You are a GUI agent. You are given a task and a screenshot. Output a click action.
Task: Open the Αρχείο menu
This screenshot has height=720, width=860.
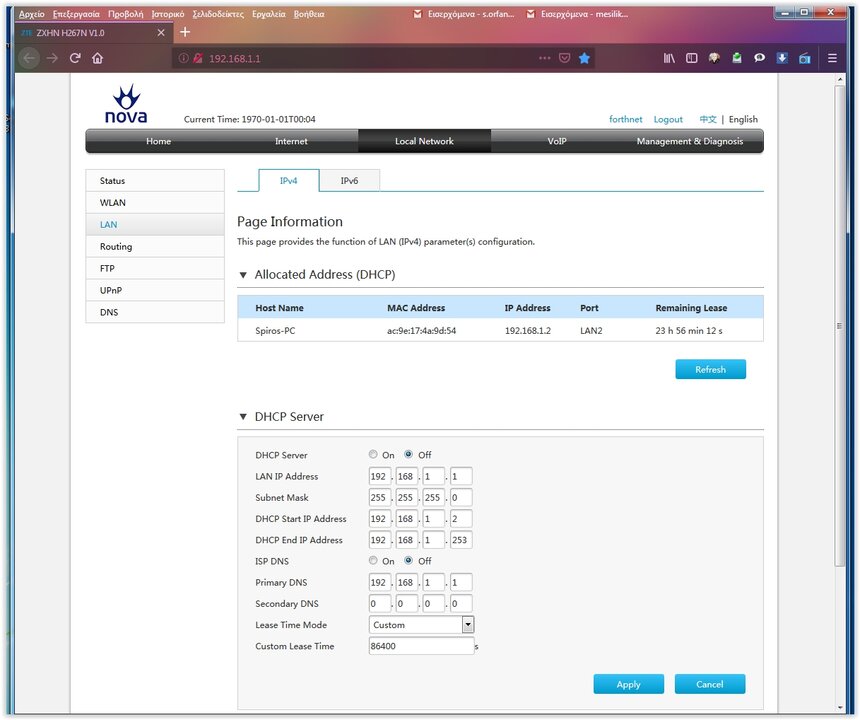(x=31, y=14)
